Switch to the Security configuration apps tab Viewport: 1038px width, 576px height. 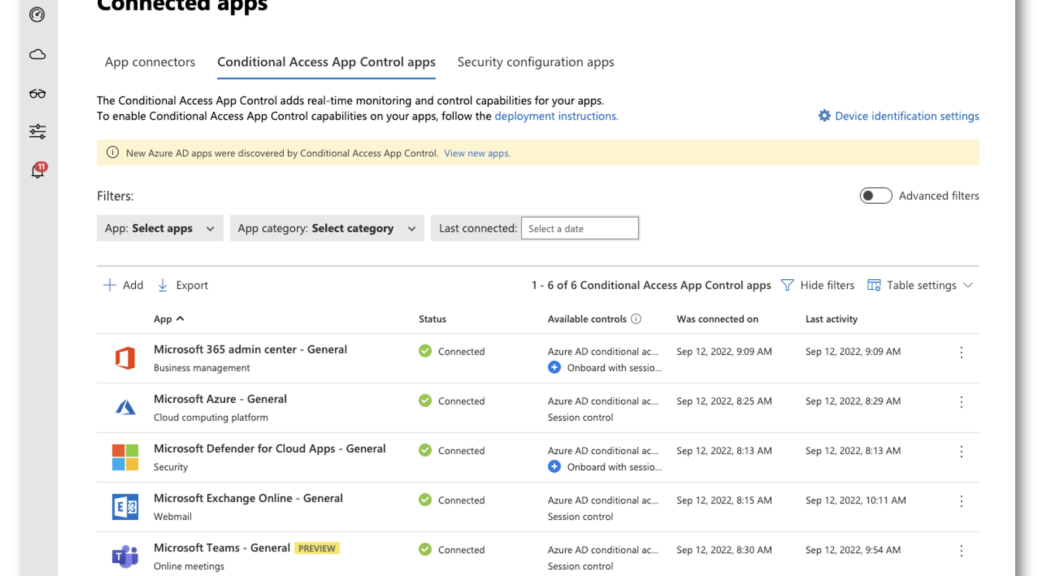pos(536,62)
